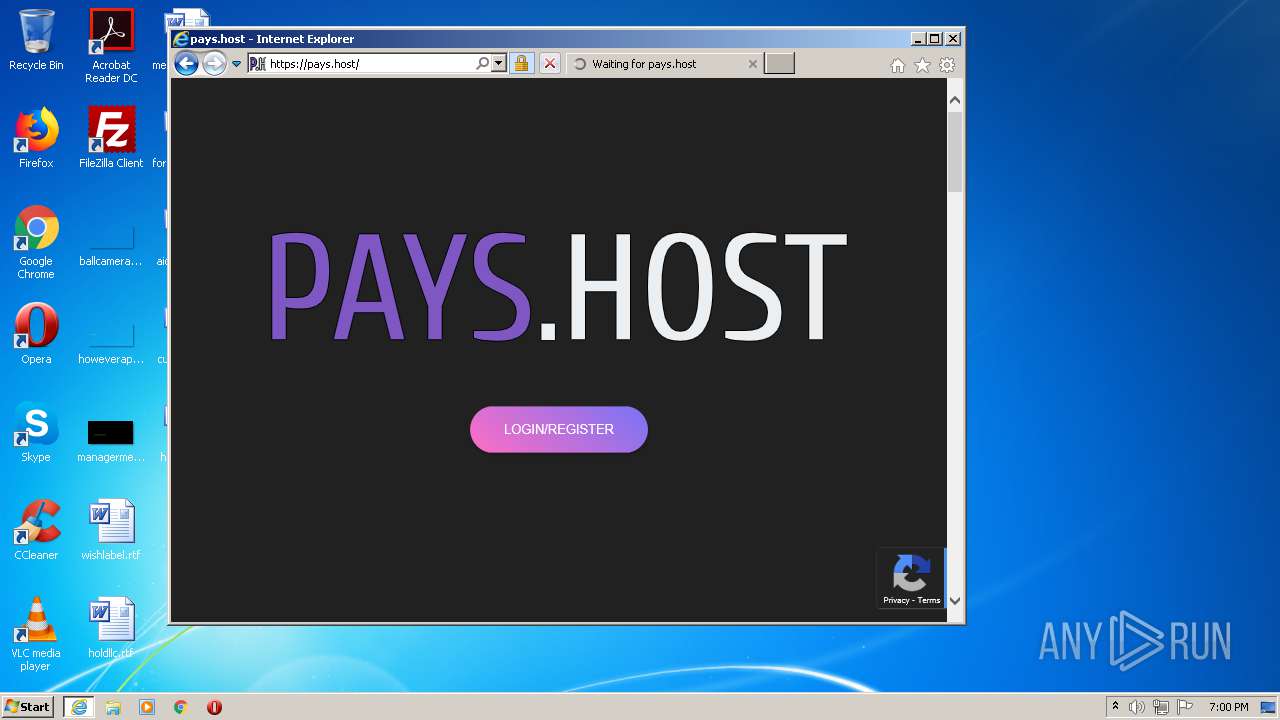Minimize the Internet Explorer window
The width and height of the screenshot is (1280, 720).
918,39
